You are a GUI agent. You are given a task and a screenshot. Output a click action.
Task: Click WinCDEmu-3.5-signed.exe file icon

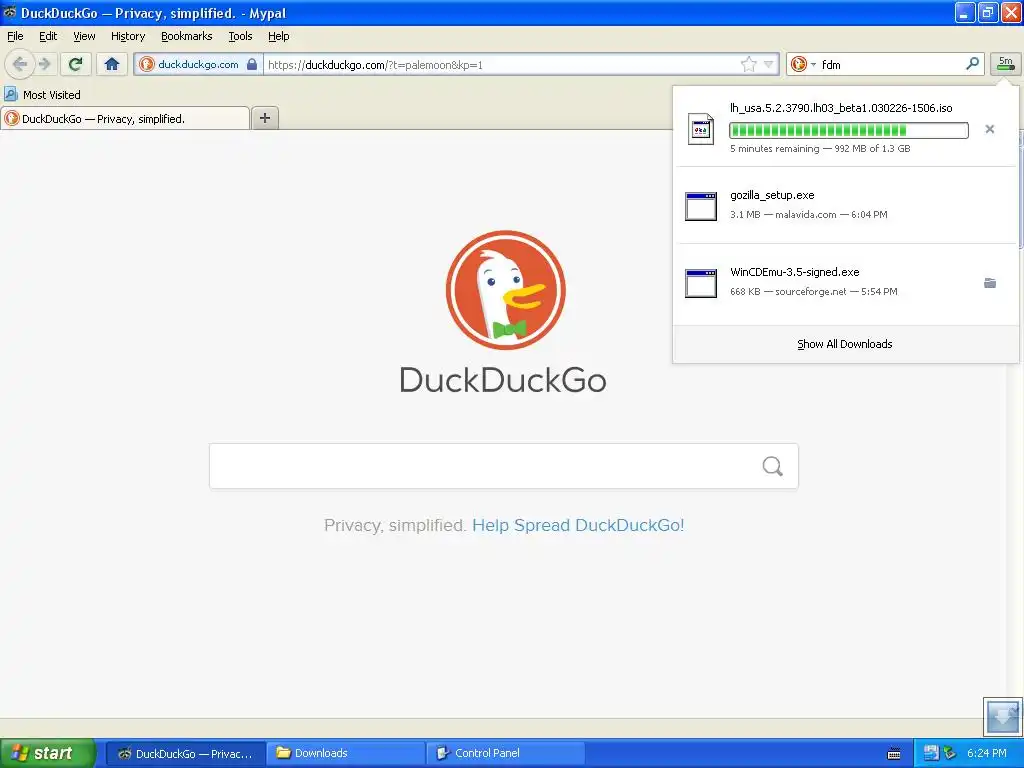point(701,283)
